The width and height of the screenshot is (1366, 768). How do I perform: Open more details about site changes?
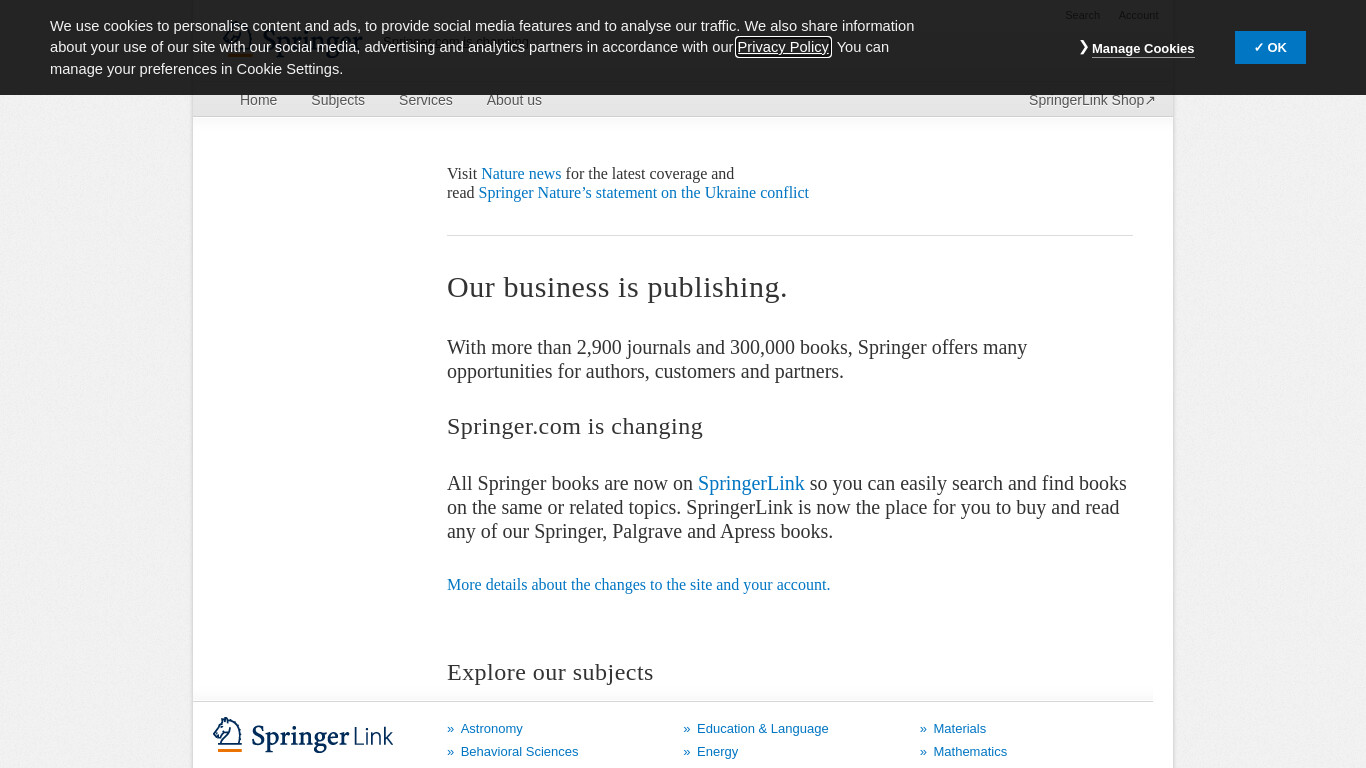point(638,585)
